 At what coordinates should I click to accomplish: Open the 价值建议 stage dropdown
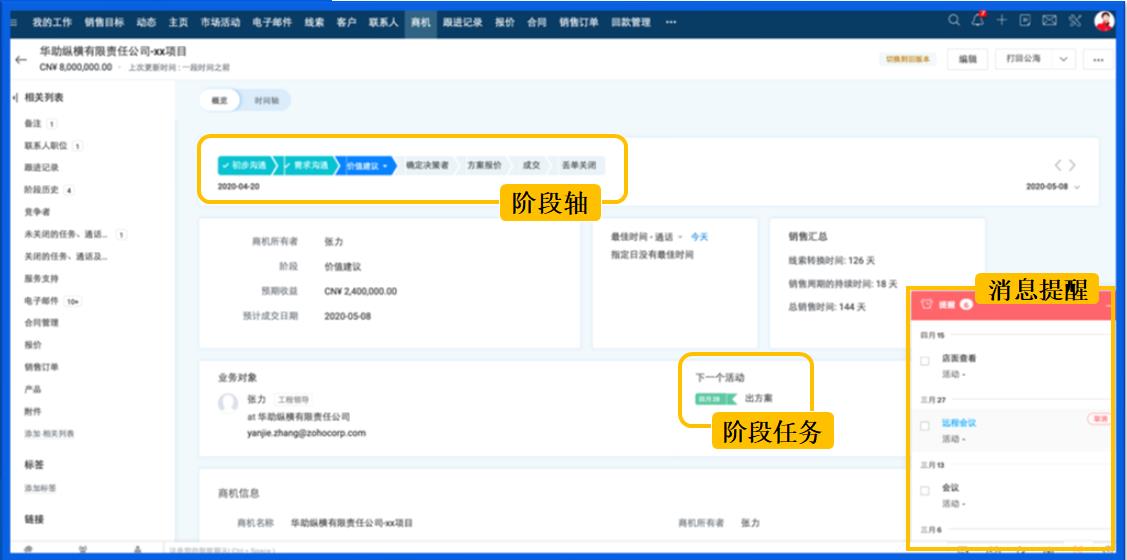[x=384, y=166]
